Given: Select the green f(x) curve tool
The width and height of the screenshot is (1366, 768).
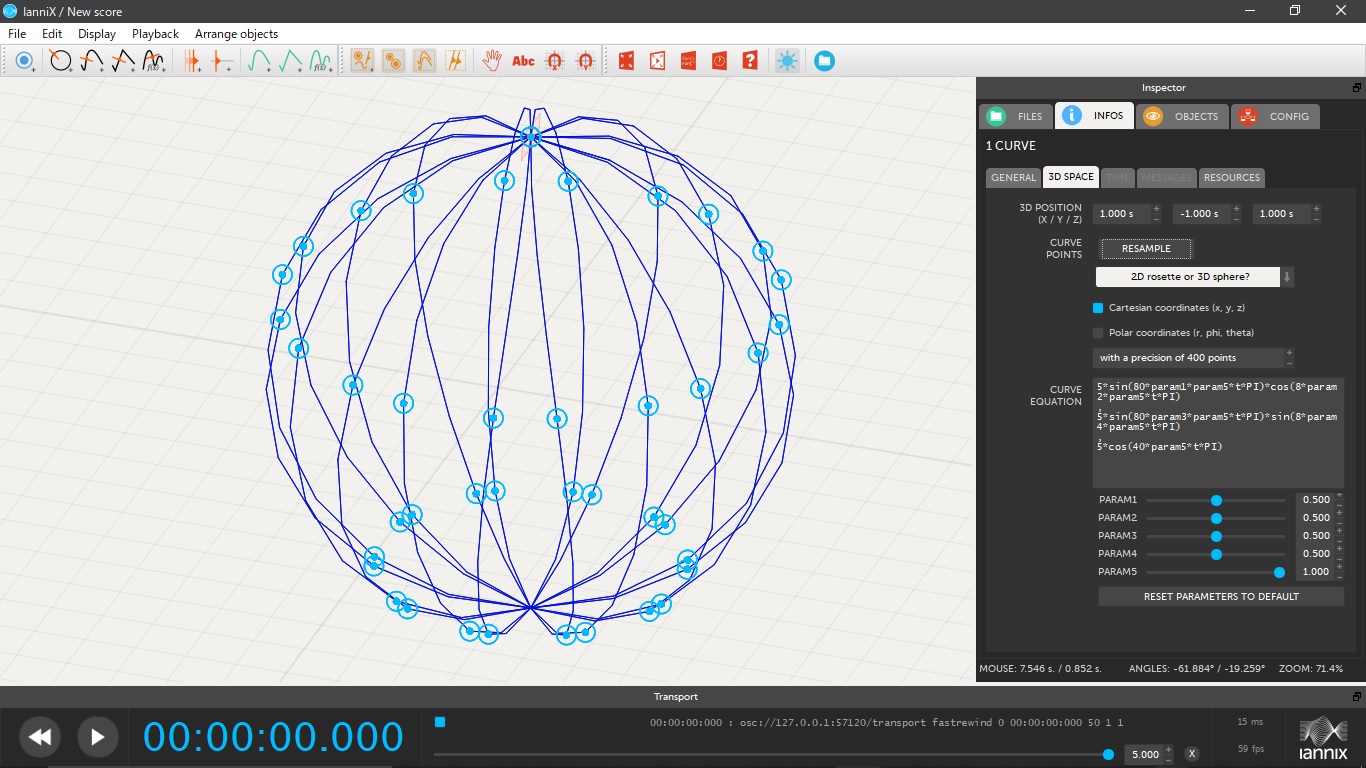Looking at the screenshot, I should 321,61.
